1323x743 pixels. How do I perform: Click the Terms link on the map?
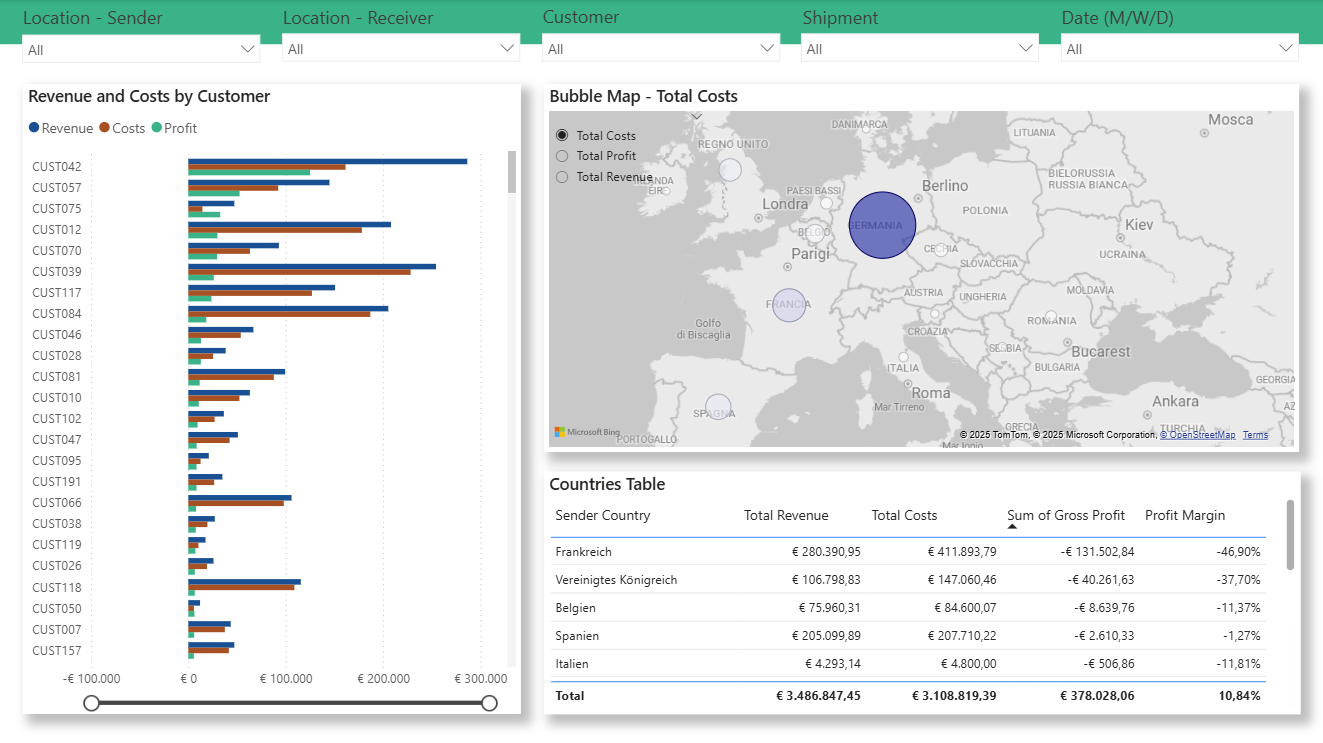tap(1255, 435)
